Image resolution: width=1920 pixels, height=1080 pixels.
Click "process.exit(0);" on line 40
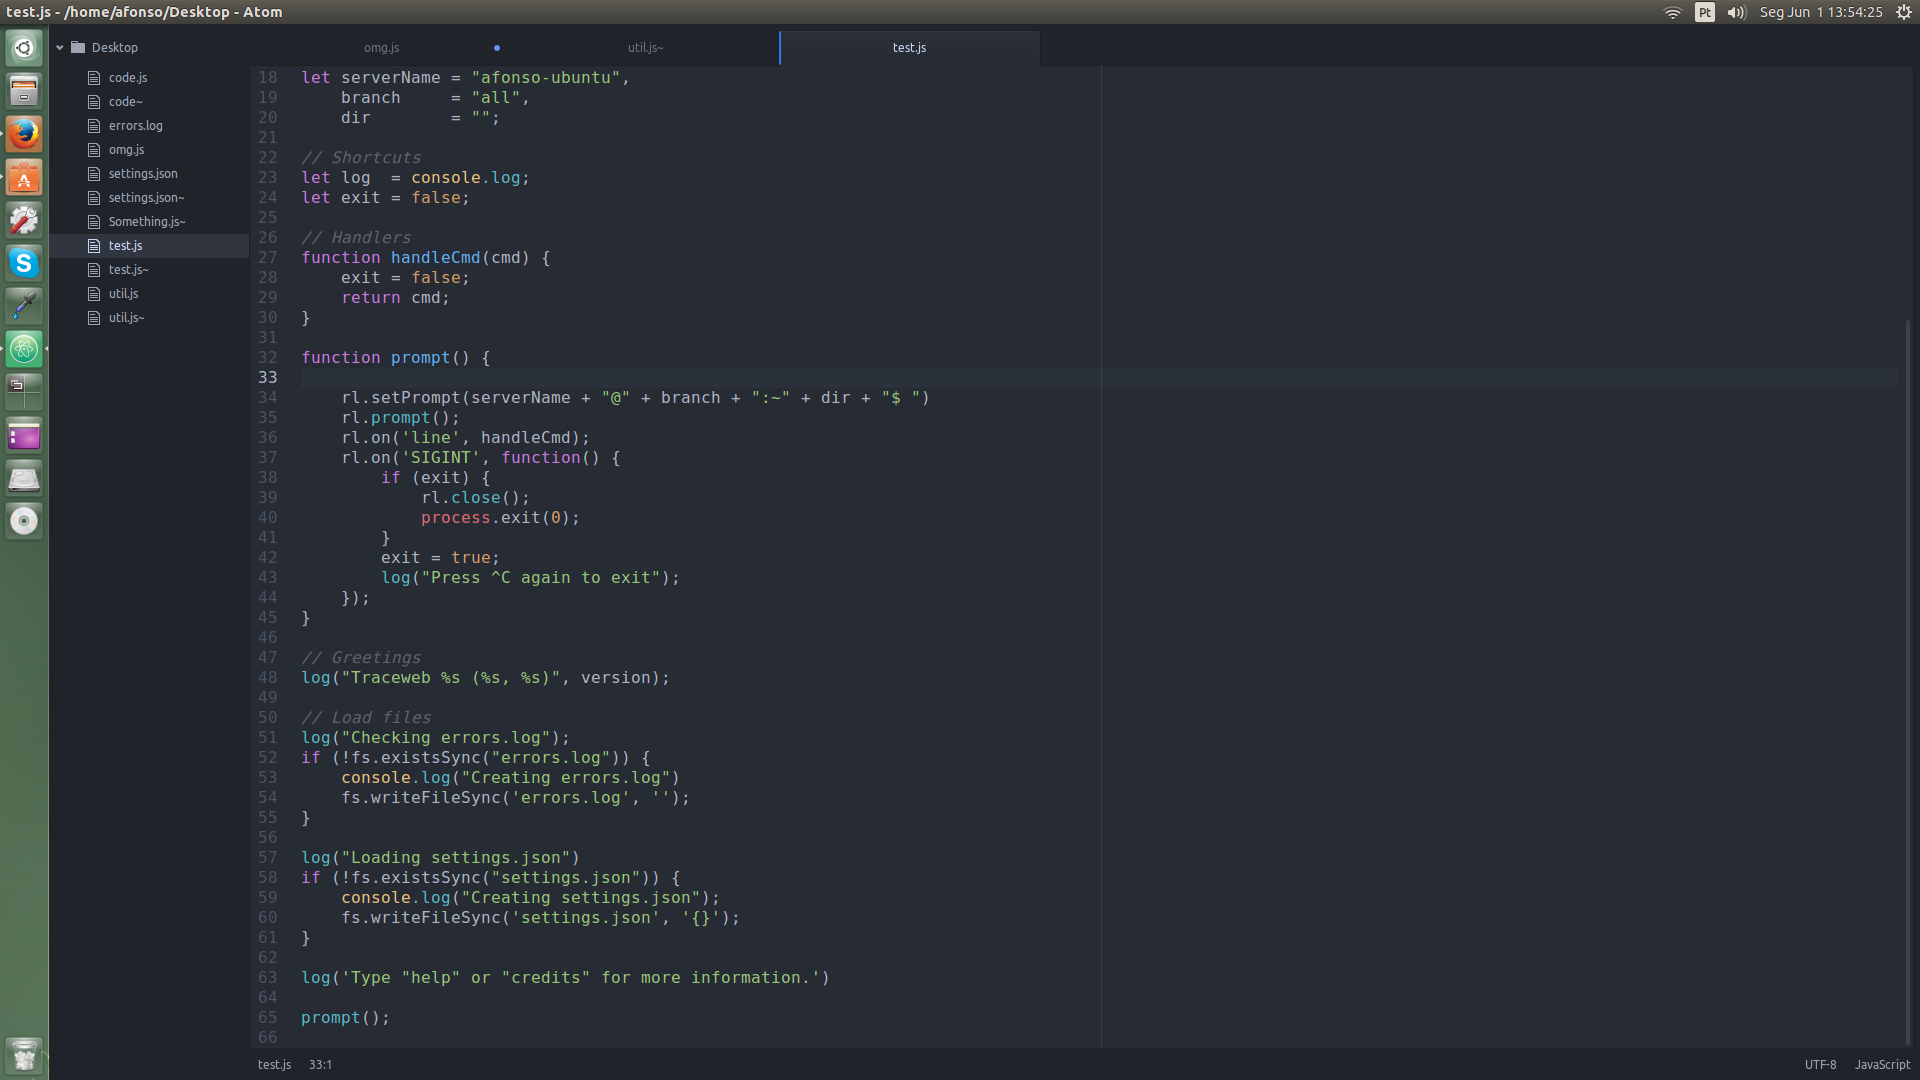500,517
